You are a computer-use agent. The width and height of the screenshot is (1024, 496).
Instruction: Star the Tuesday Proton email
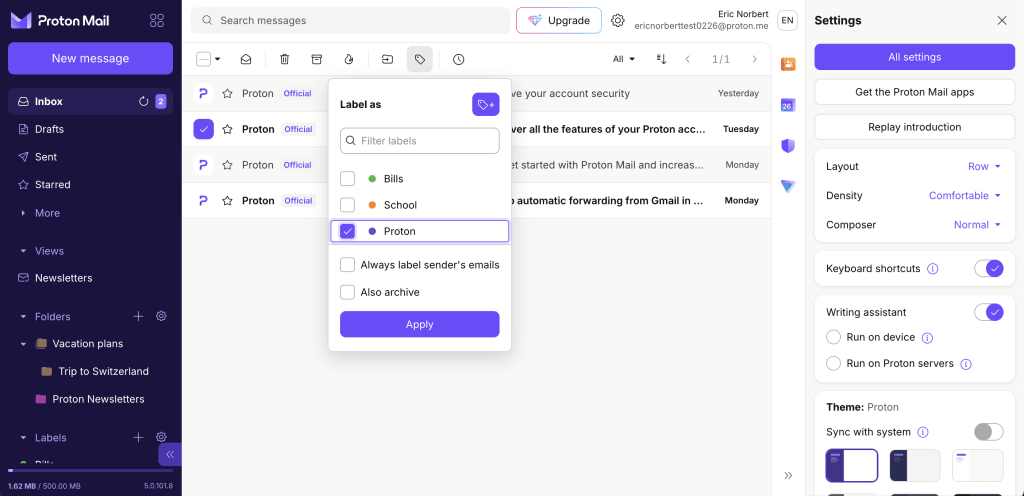click(227, 129)
